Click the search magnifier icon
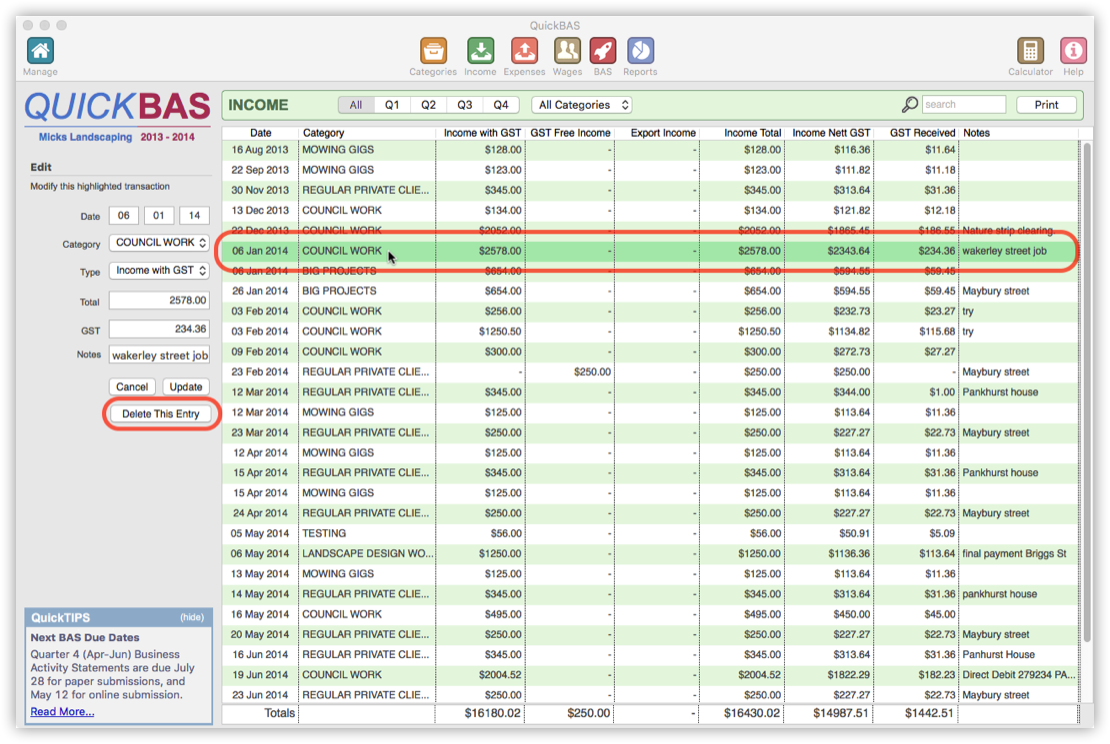The width and height of the screenshot is (1110, 744). [909, 104]
